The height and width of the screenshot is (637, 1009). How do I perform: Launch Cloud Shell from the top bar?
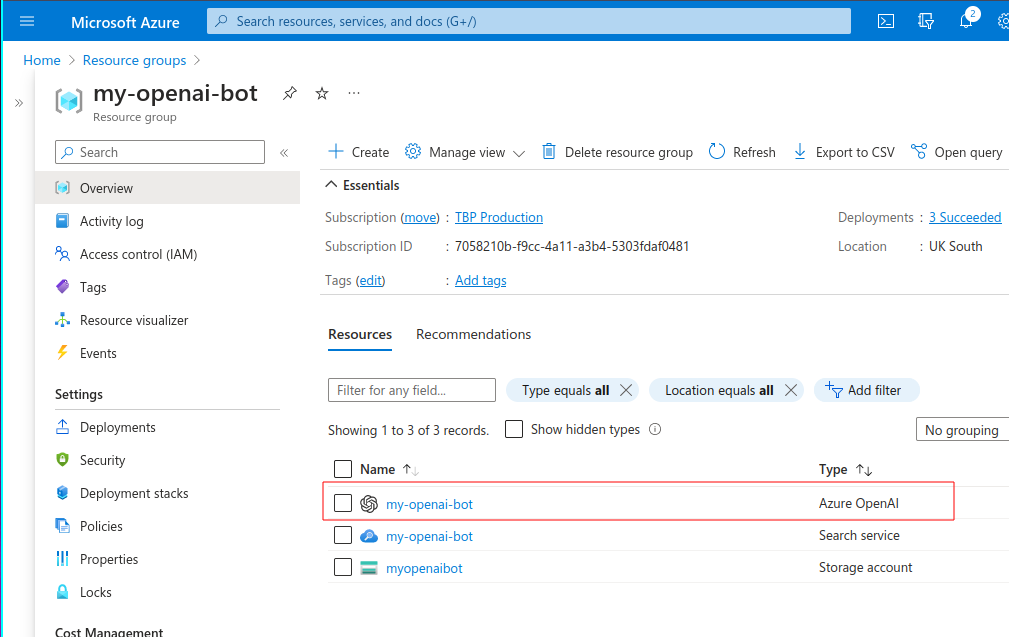pyautogui.click(x=886, y=21)
